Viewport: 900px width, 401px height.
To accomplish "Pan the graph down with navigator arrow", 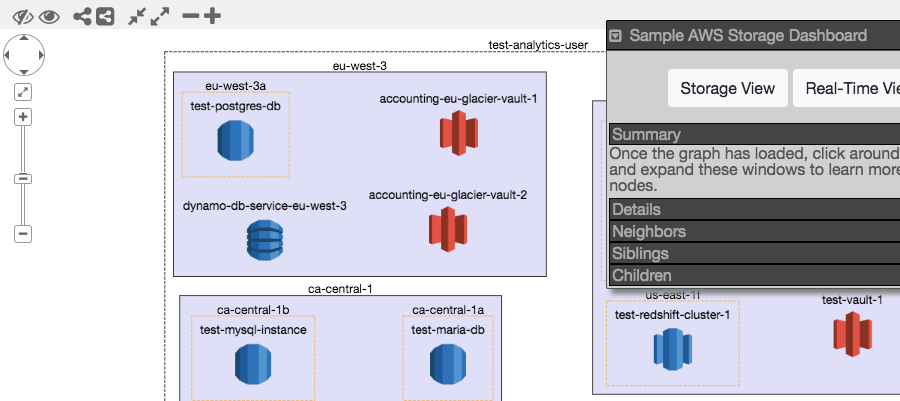I will point(24,72).
